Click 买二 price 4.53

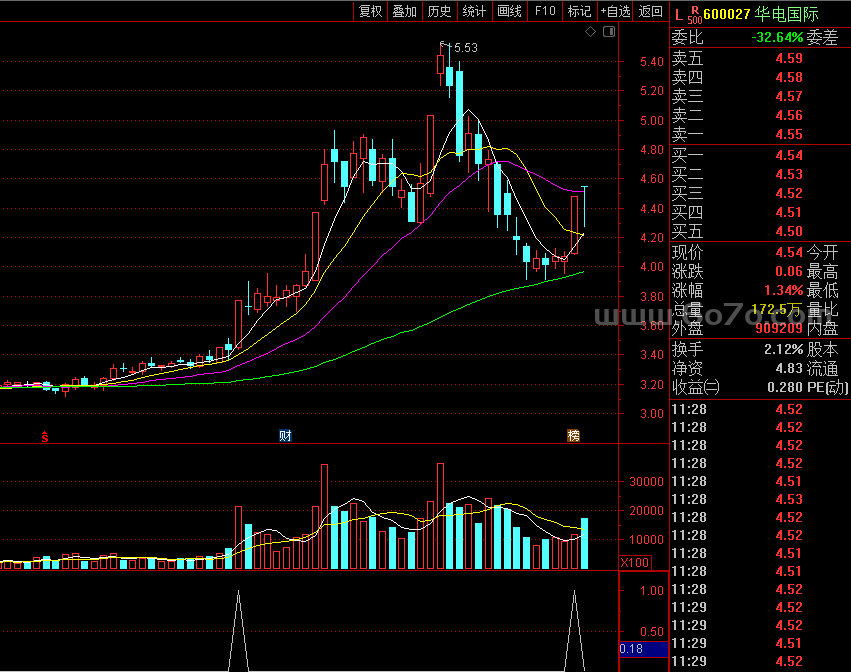(789, 175)
